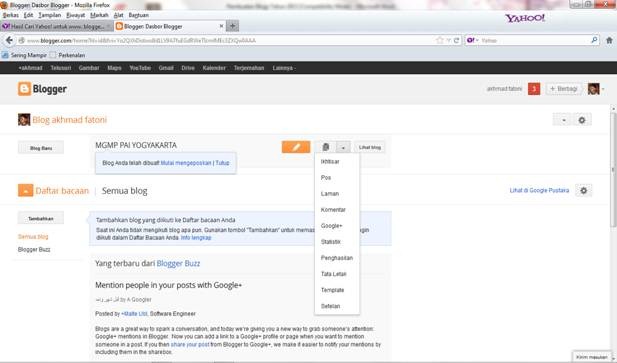
Task: Open the Bantuan menu in Firefox
Action: click(139, 15)
